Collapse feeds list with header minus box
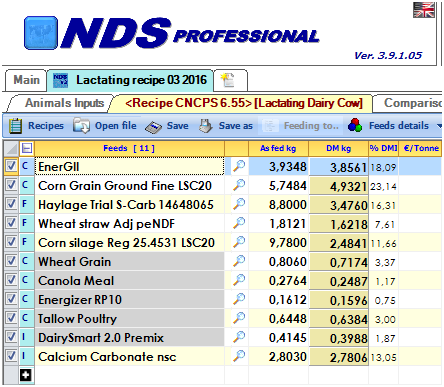The width and height of the screenshot is (444, 387). pyautogui.click(x=27, y=148)
